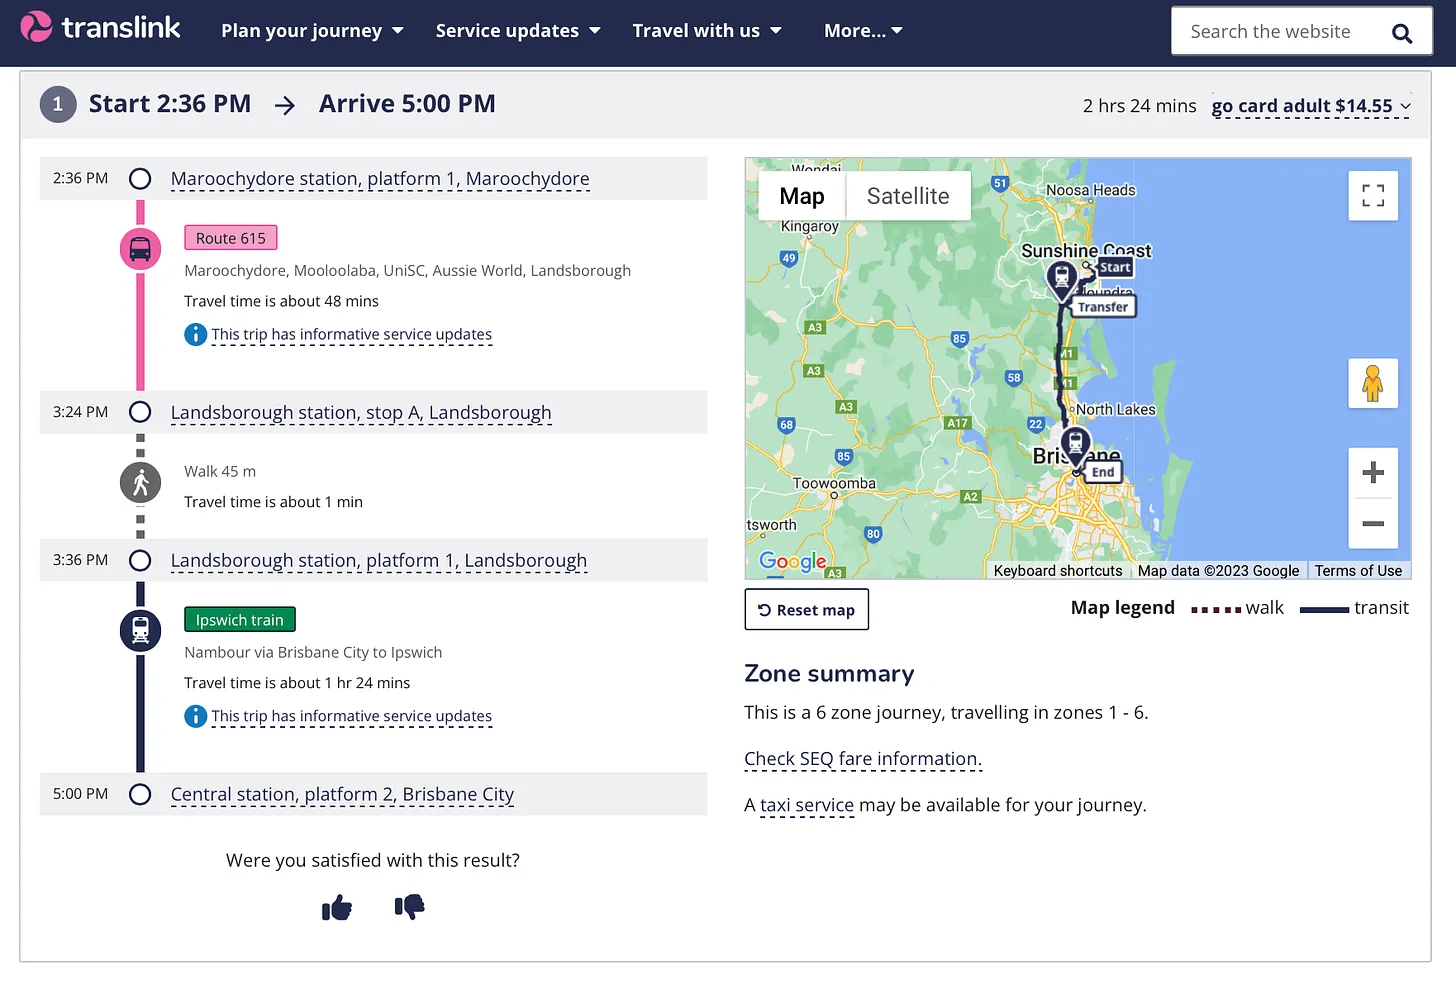Expand the go card adult $14.55 fare dropdown
Image resolution: width=1456 pixels, height=988 pixels.
point(1311,106)
